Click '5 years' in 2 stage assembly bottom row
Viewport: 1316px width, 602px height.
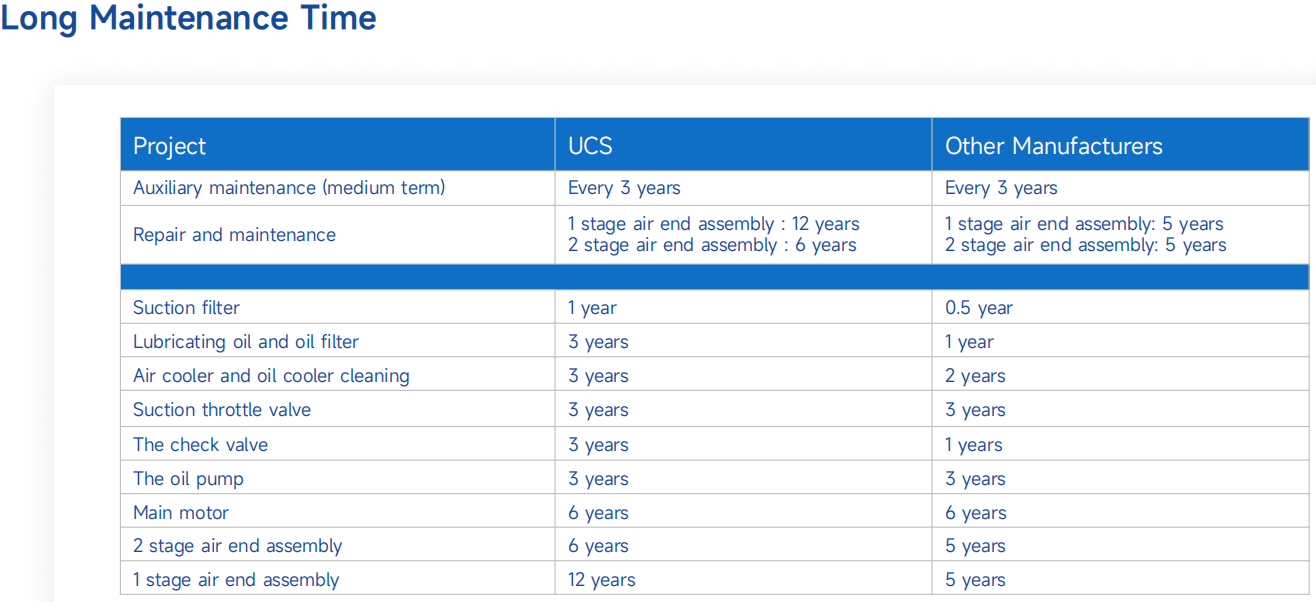975,546
